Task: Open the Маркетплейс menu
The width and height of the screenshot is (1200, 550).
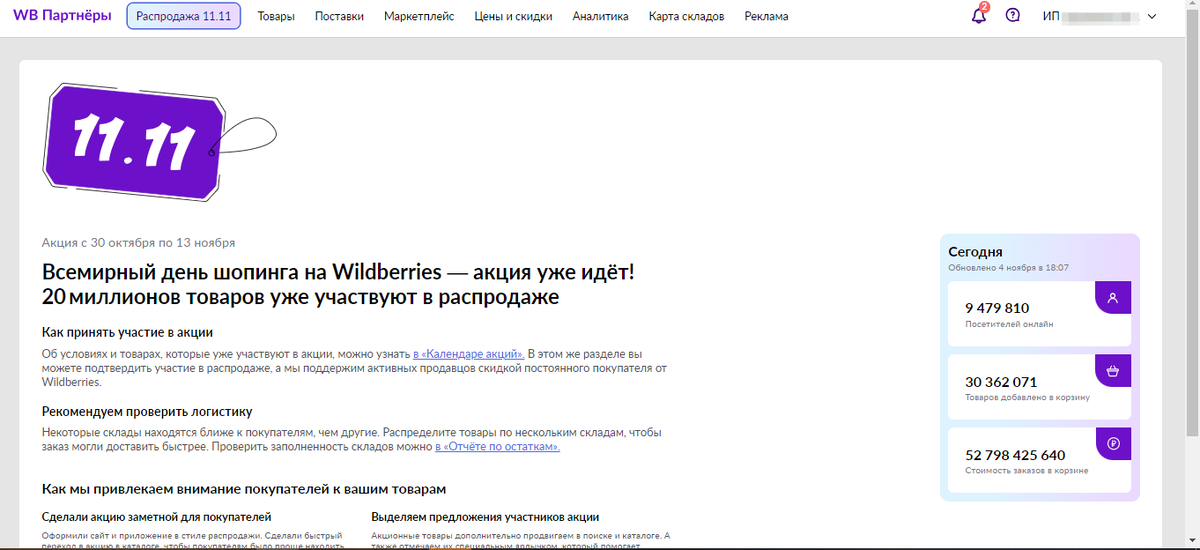Action: click(419, 16)
